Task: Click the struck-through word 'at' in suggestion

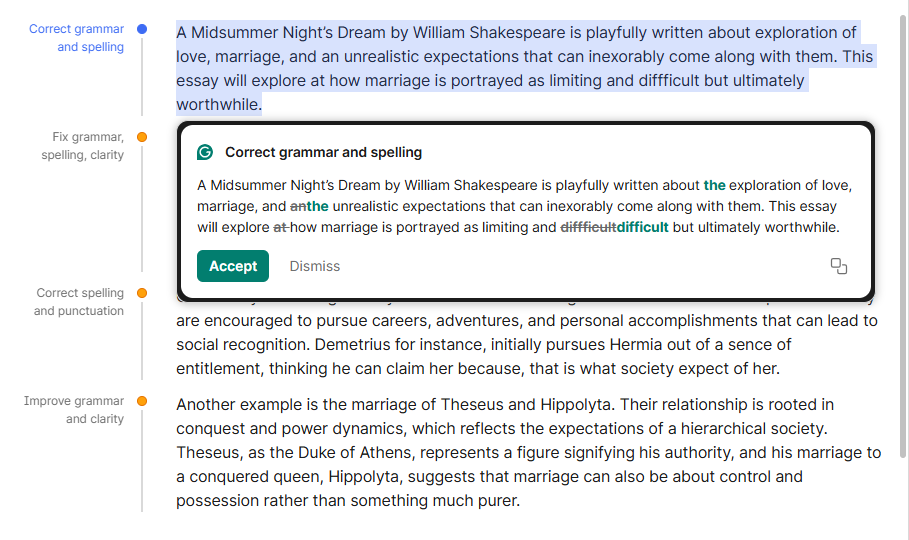Action: (279, 227)
